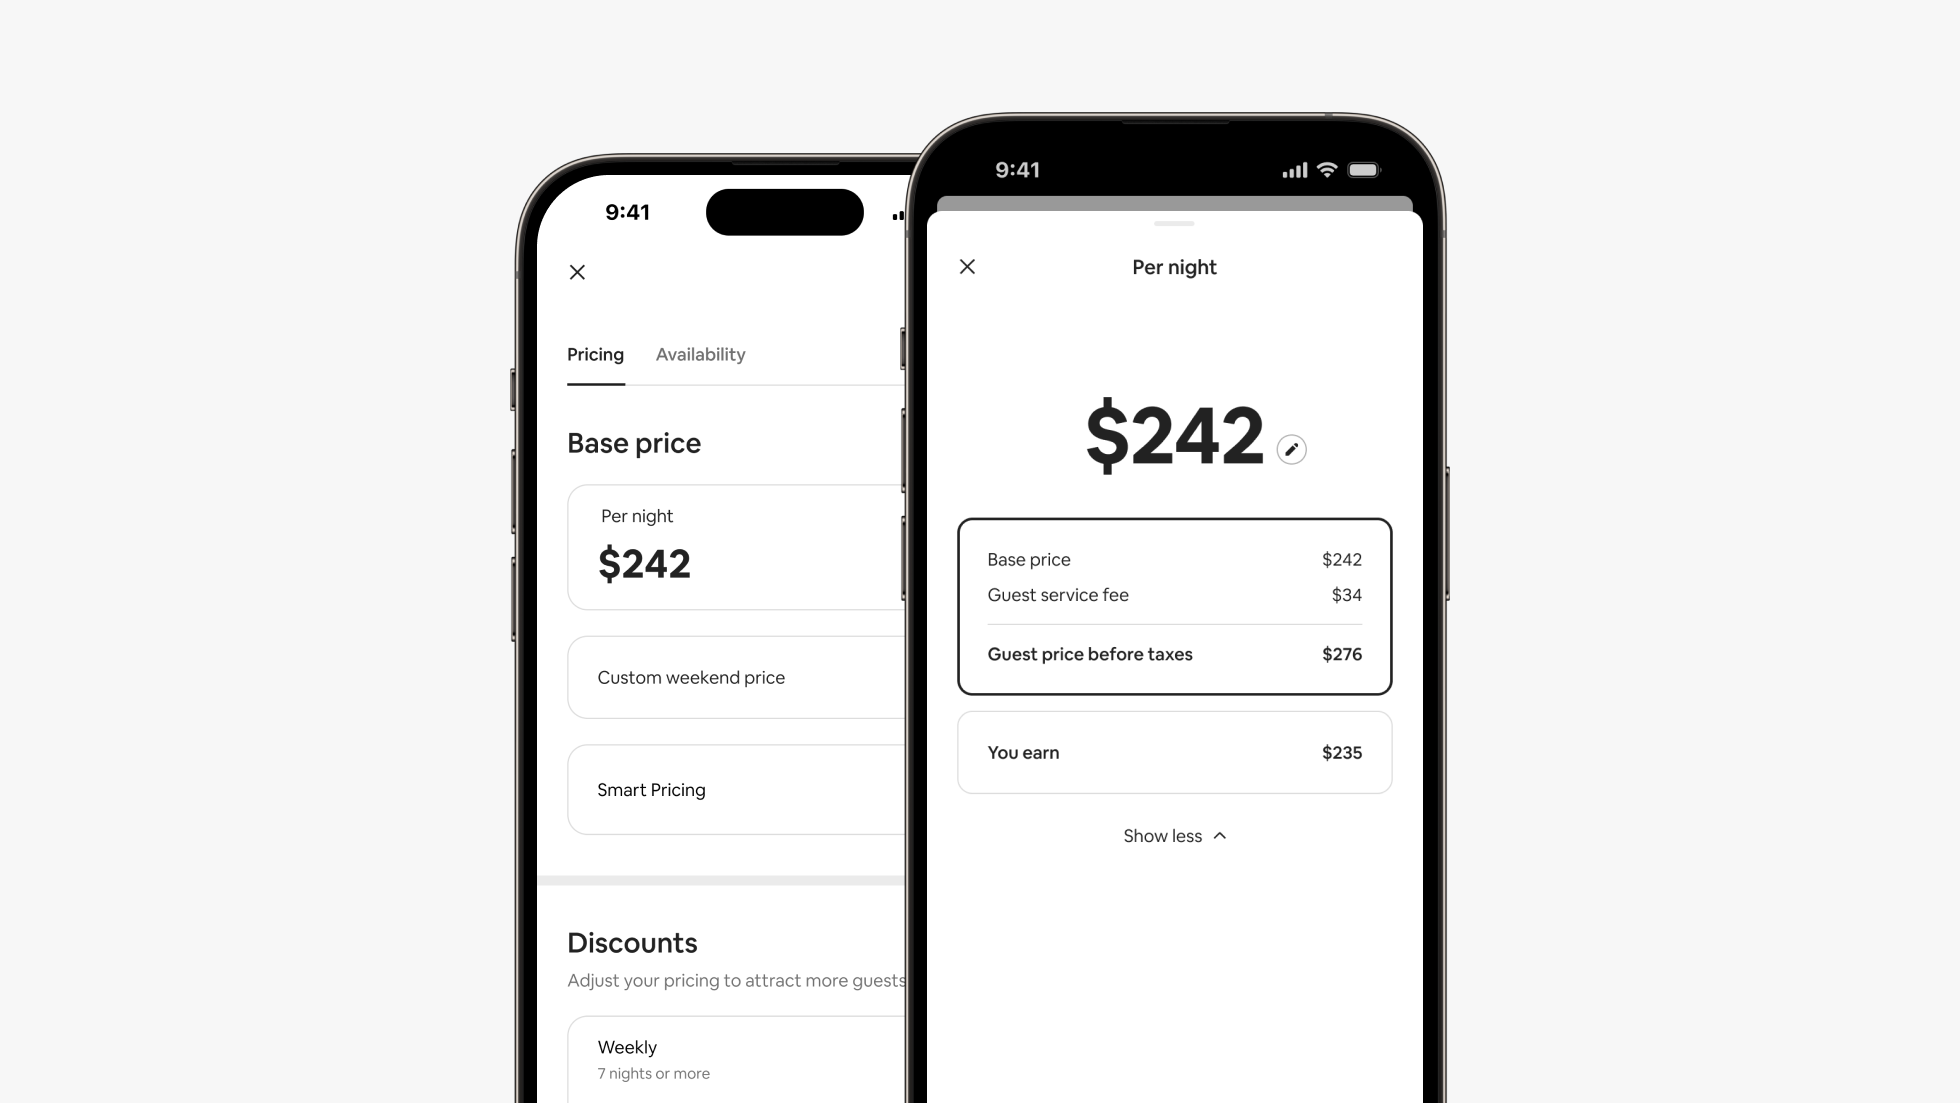Open the Weekly discount section
The width and height of the screenshot is (1960, 1103).
[738, 1059]
